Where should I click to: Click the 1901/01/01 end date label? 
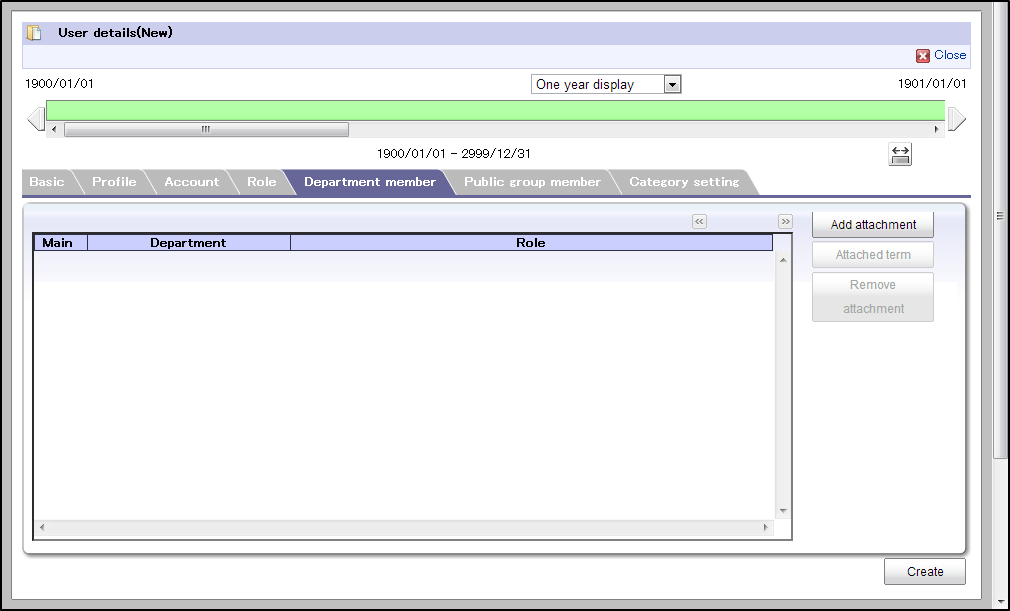(932, 84)
